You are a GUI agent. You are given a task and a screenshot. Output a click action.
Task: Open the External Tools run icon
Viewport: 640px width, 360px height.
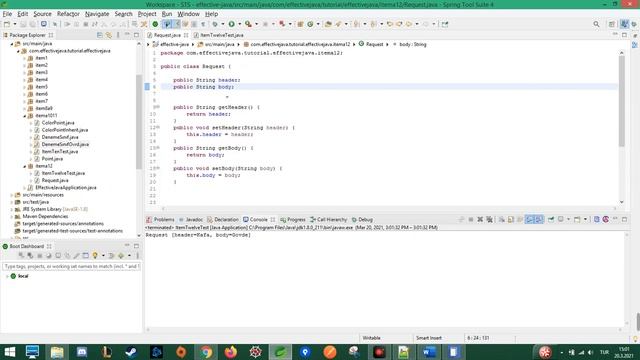(x=248, y=24)
